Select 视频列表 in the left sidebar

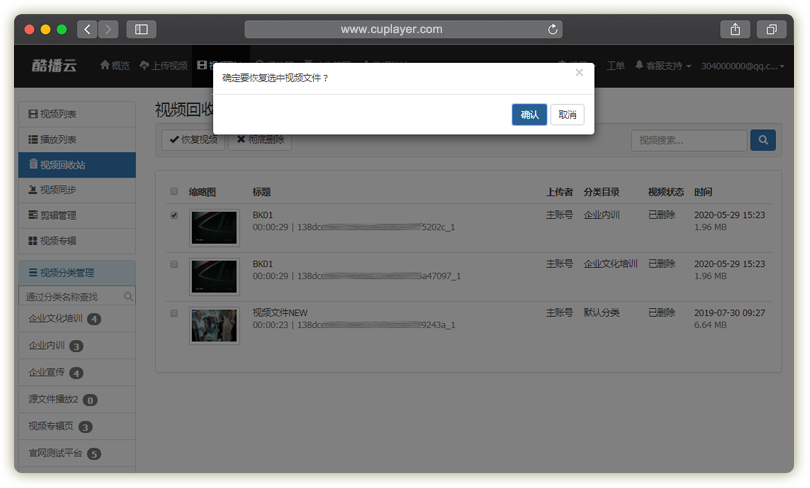pyautogui.click(x=77, y=115)
